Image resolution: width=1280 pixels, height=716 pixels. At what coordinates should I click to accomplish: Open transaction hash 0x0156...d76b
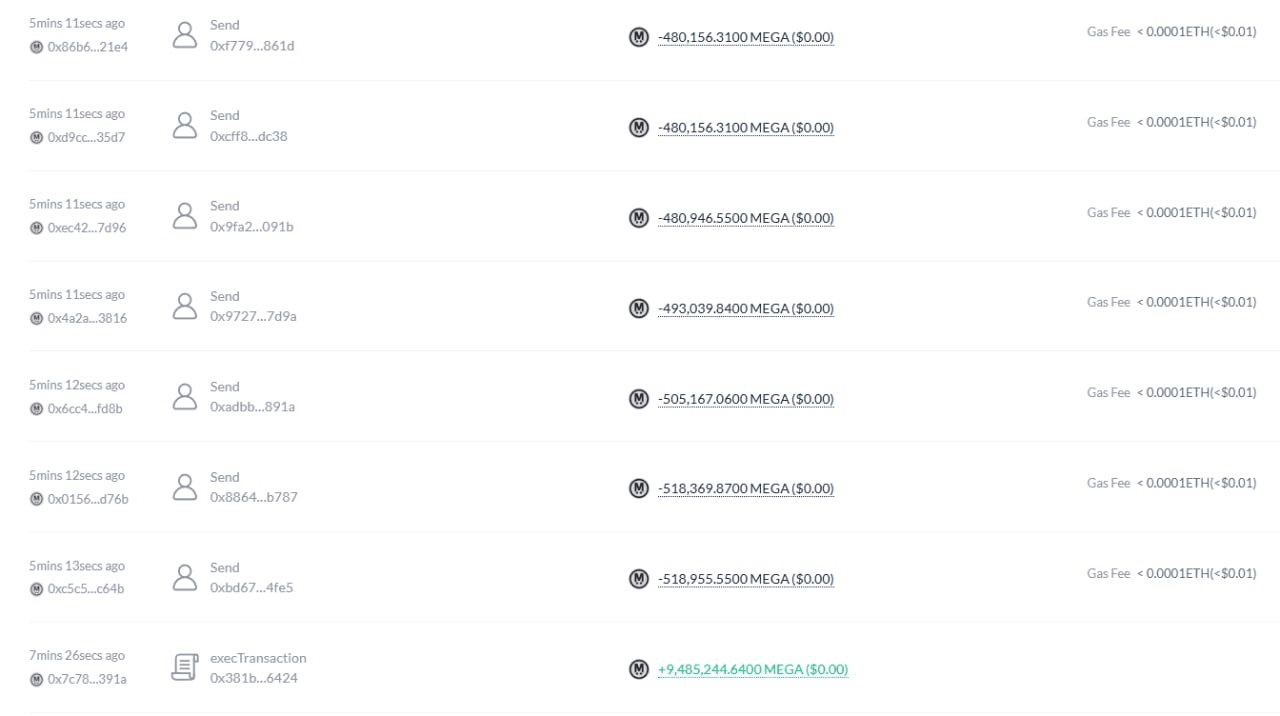(x=88, y=499)
